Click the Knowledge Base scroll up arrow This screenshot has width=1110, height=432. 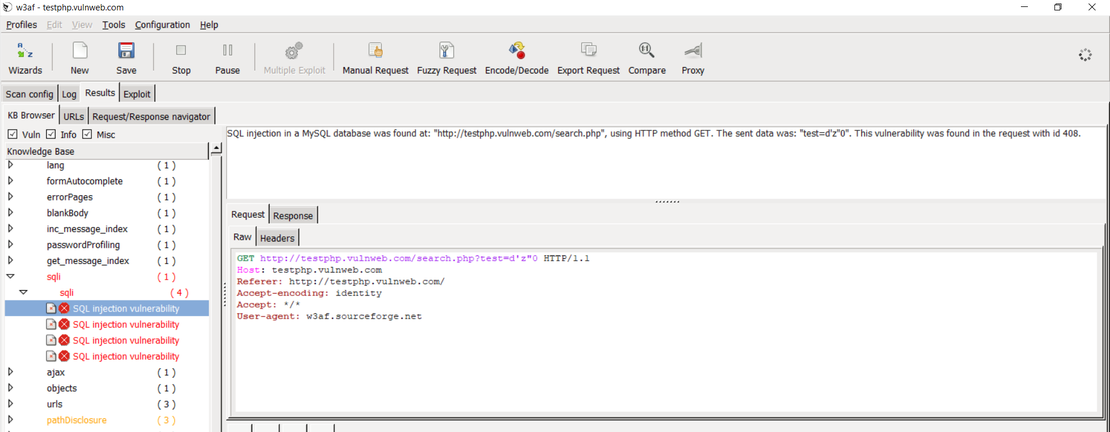click(215, 150)
